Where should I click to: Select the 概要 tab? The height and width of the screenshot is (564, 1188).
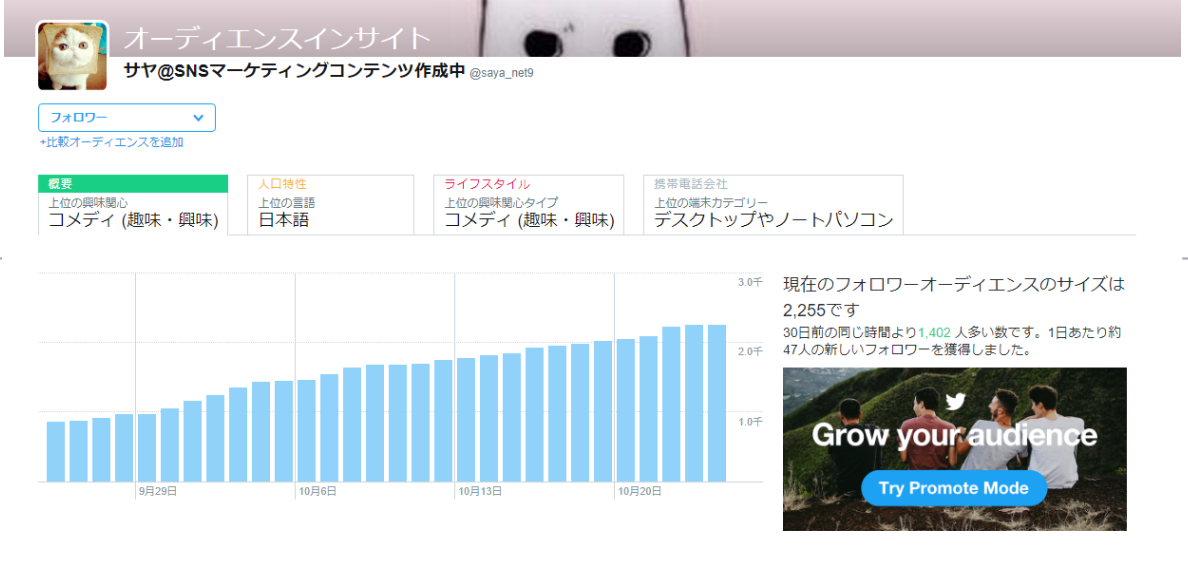133,205
